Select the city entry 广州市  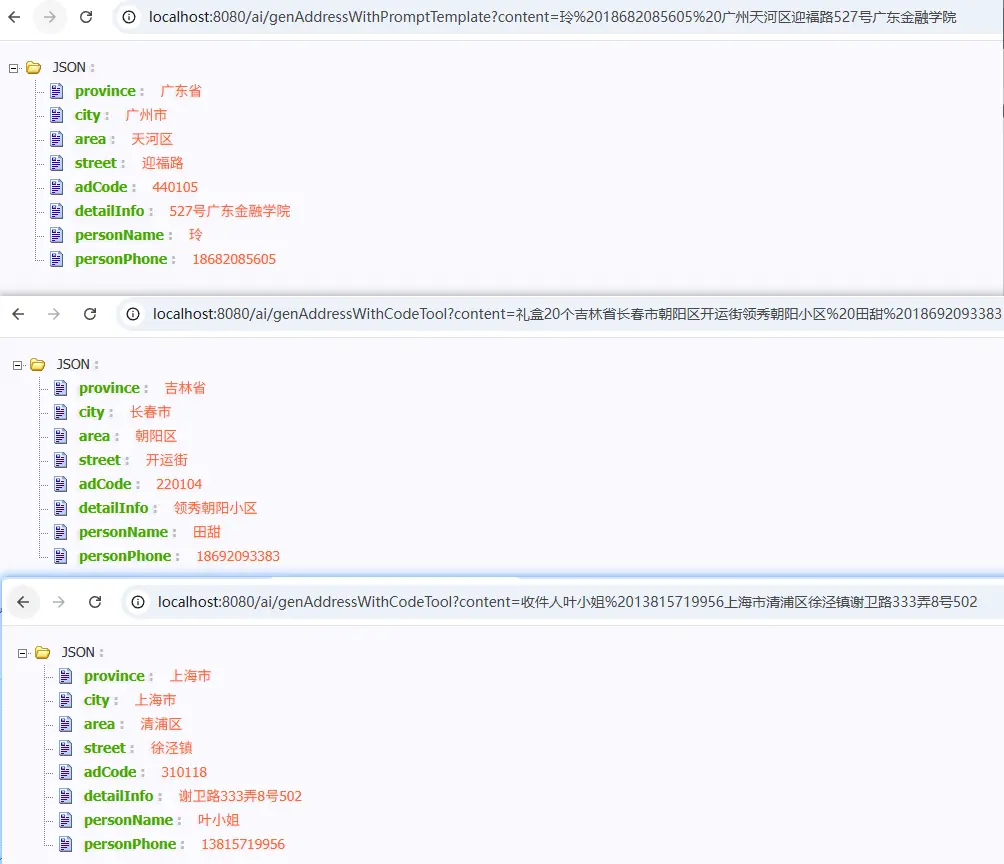point(146,115)
